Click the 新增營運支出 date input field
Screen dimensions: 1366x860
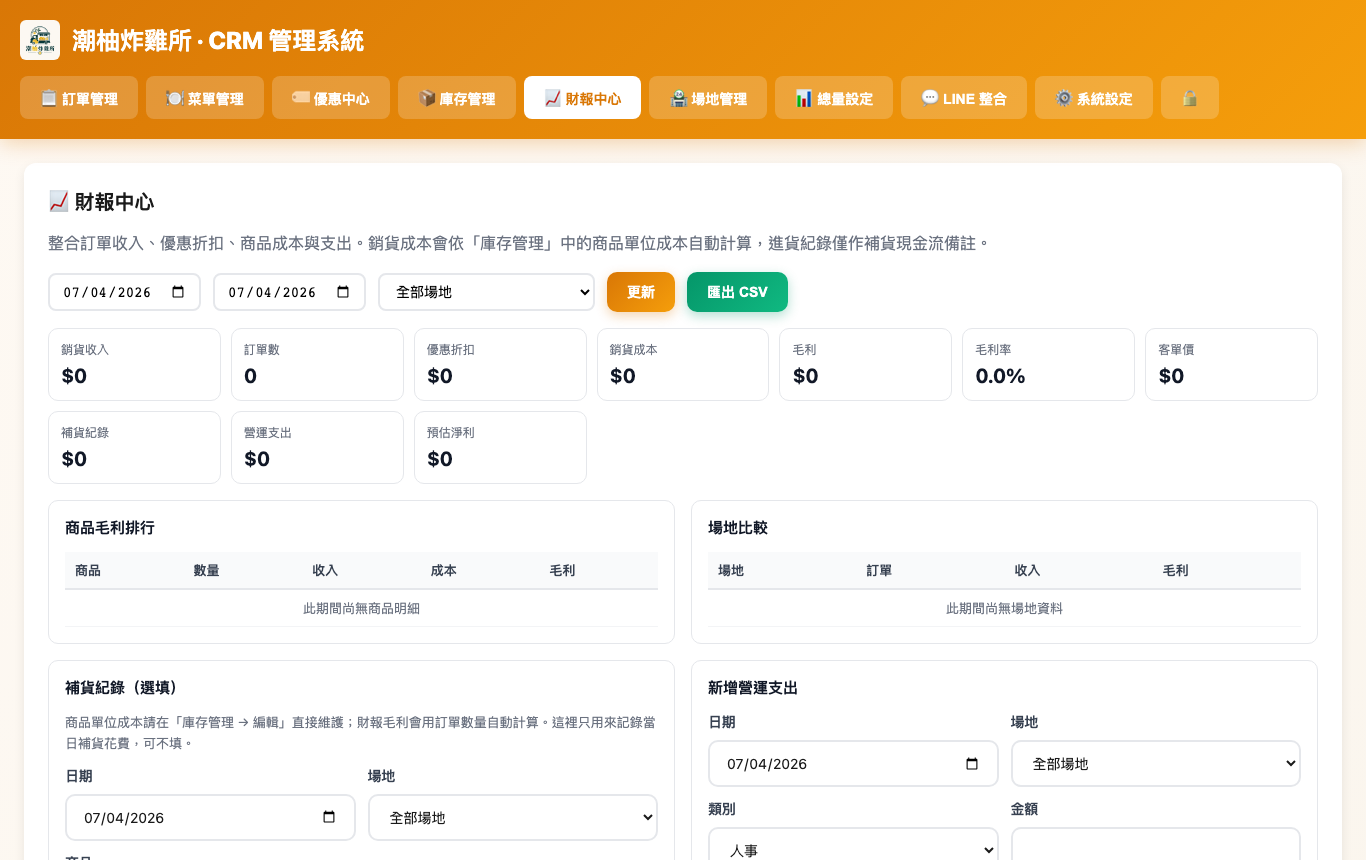pos(853,763)
